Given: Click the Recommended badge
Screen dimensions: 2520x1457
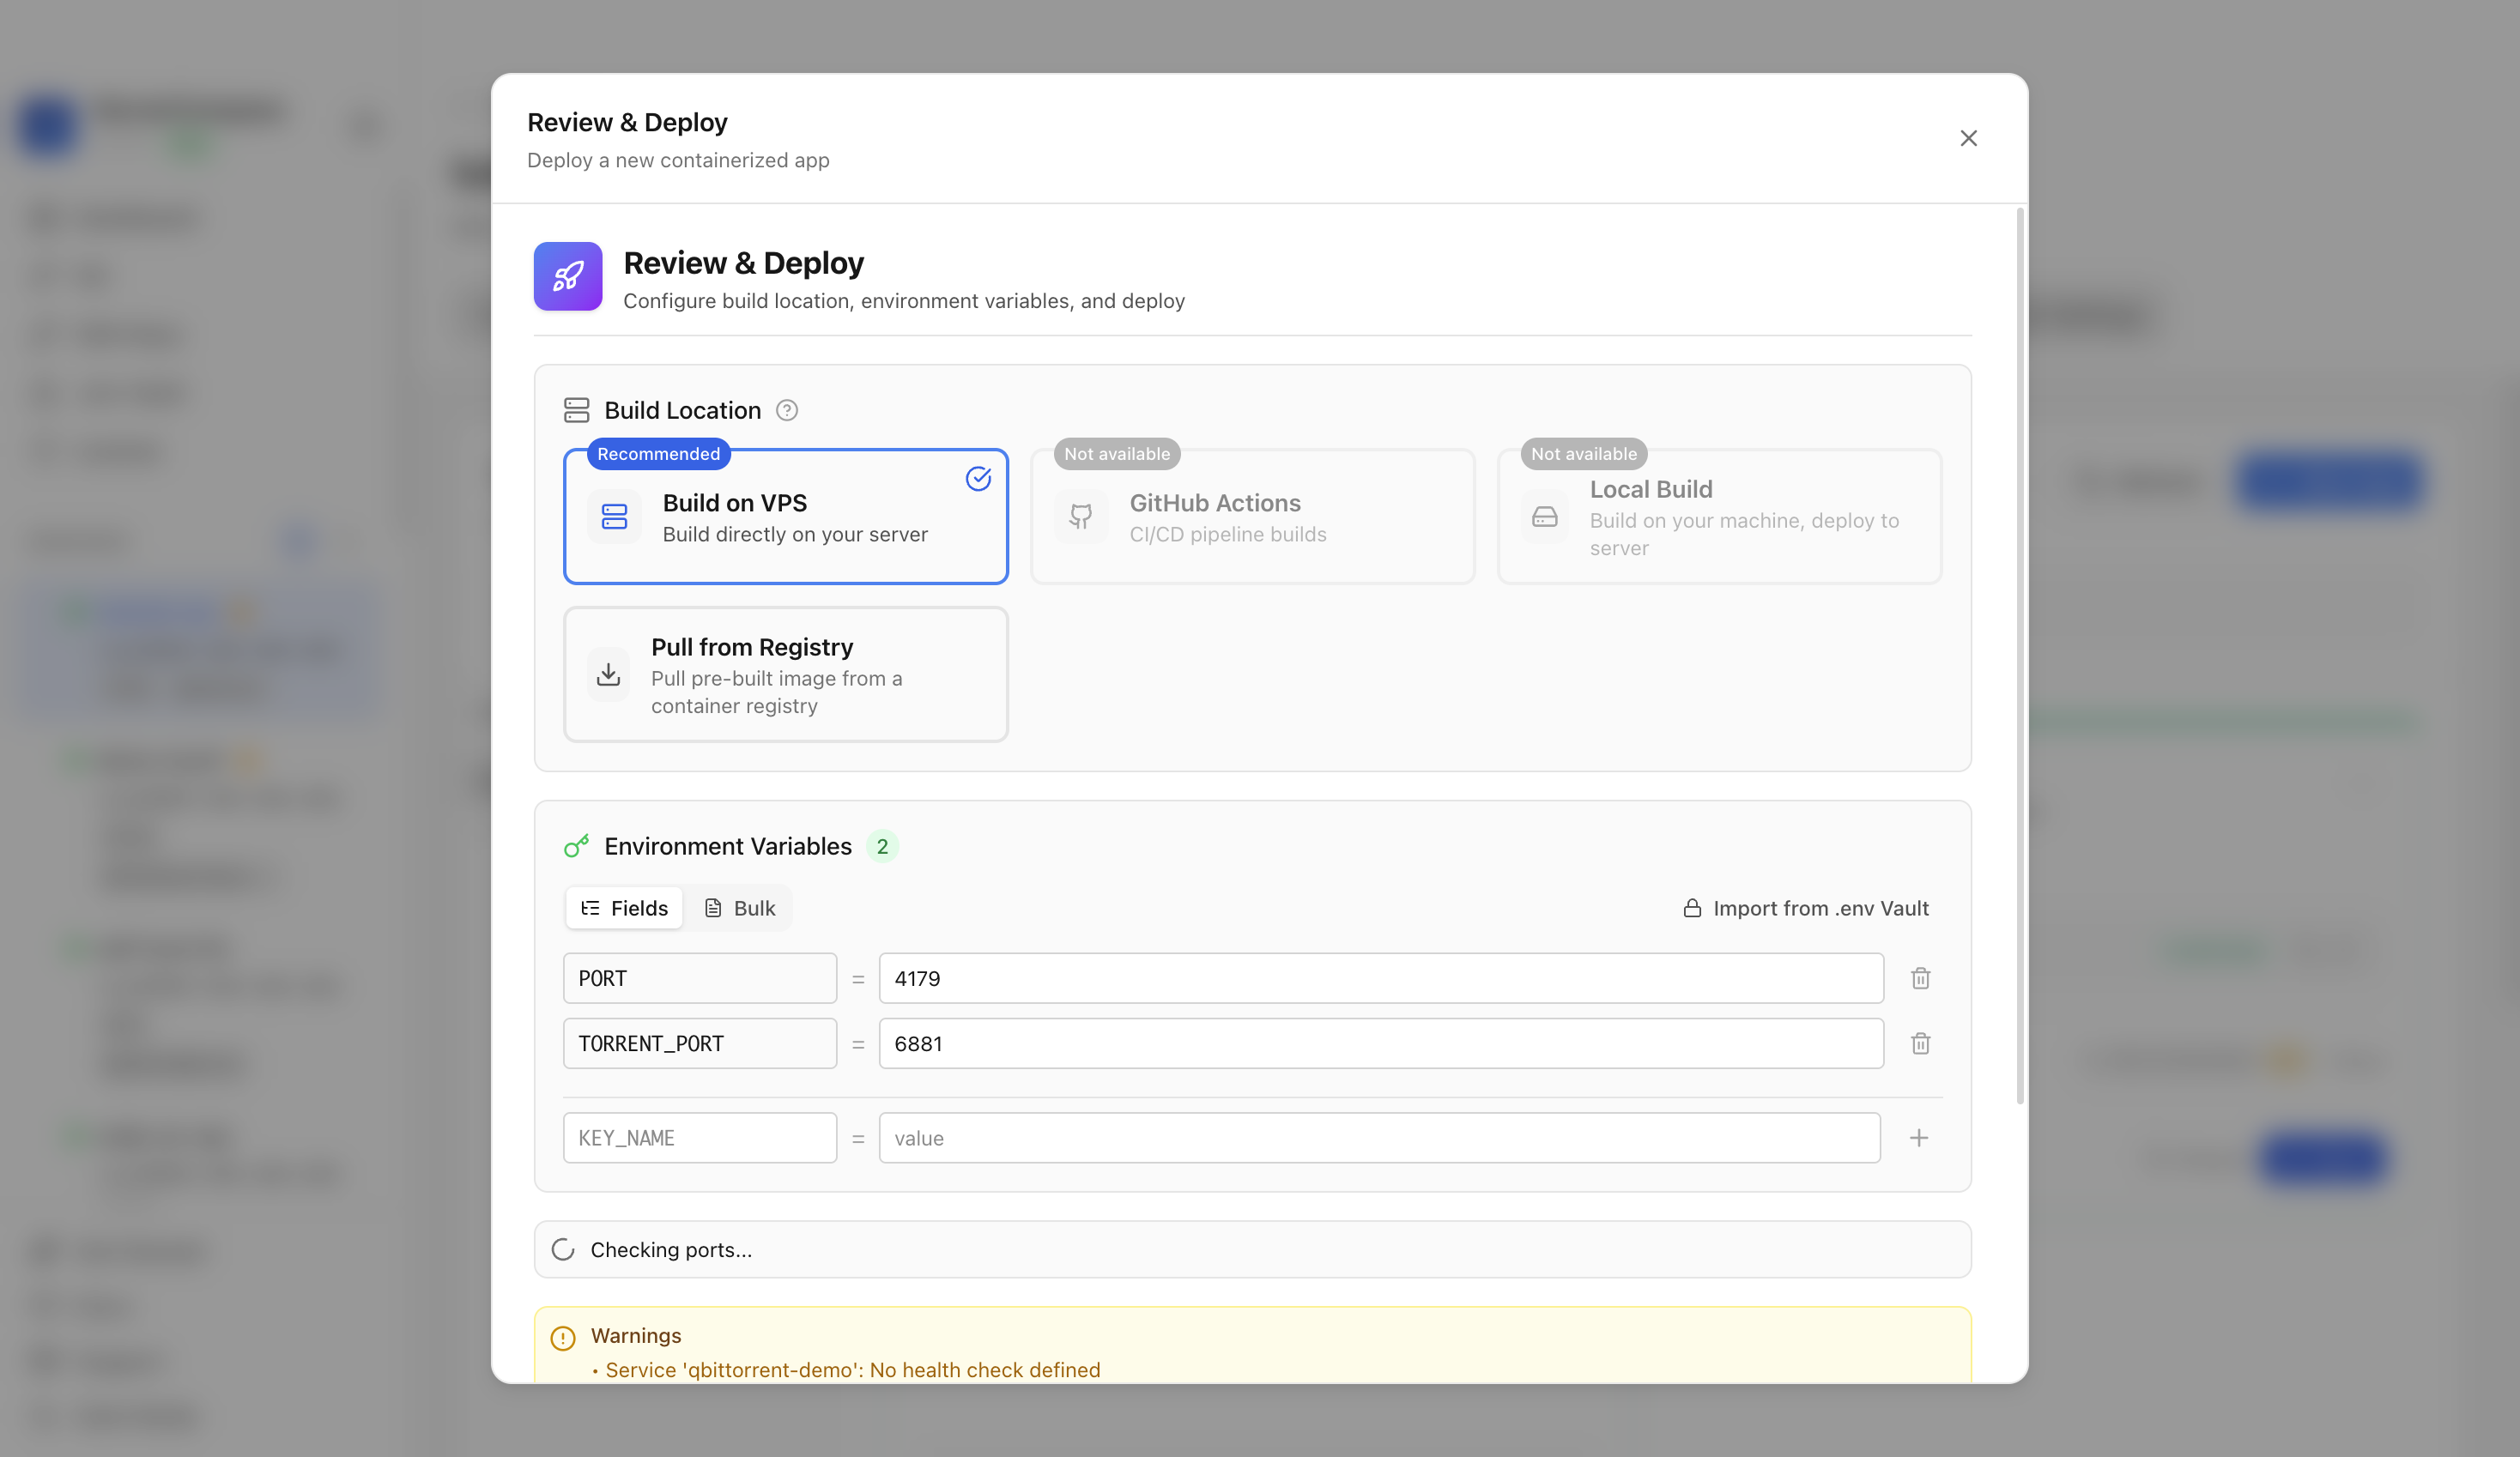Looking at the screenshot, I should (x=659, y=454).
